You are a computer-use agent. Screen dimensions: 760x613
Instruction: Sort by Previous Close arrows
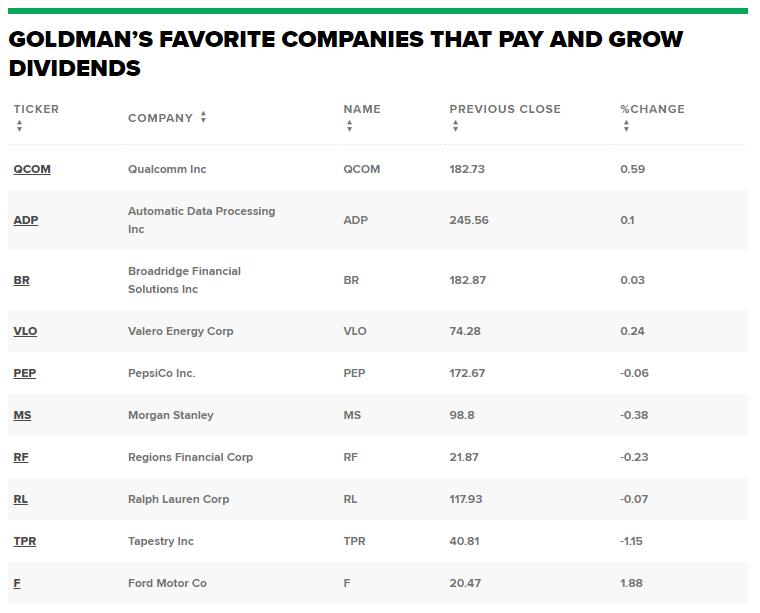(455, 127)
